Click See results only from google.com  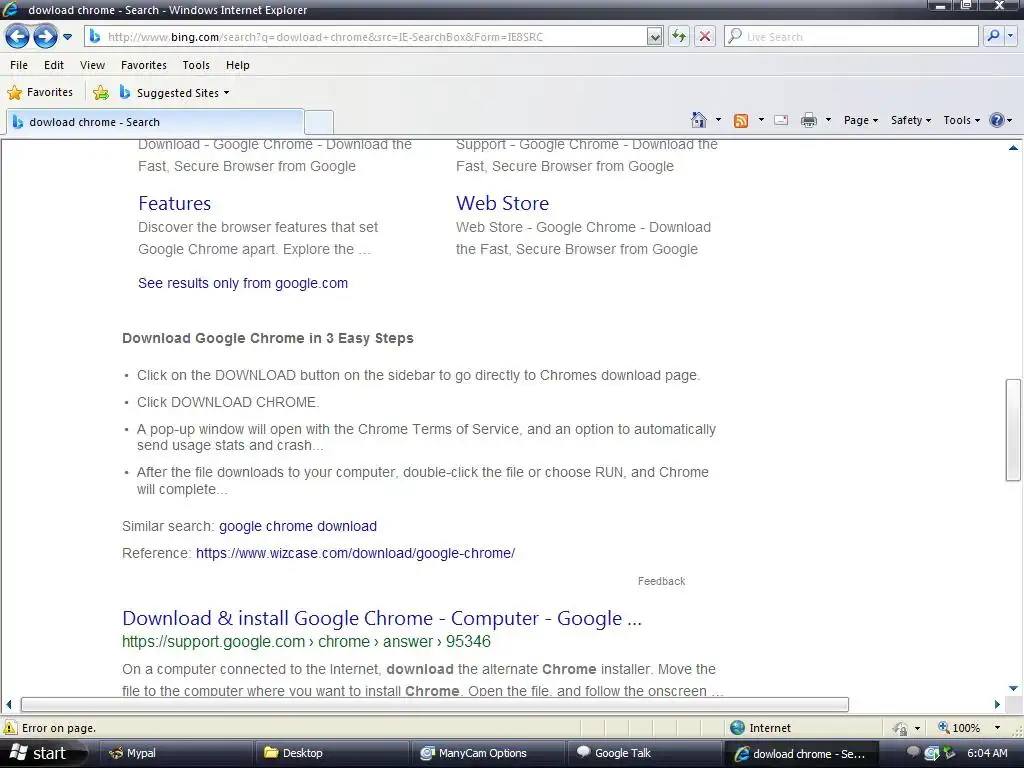(243, 283)
